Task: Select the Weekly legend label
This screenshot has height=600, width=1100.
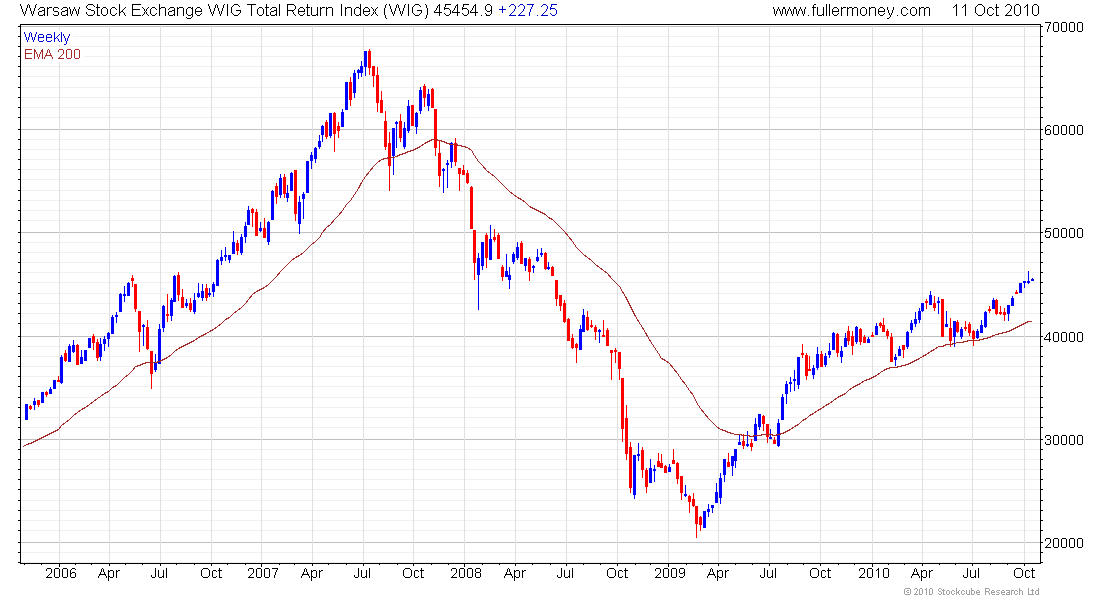Action: tap(47, 37)
